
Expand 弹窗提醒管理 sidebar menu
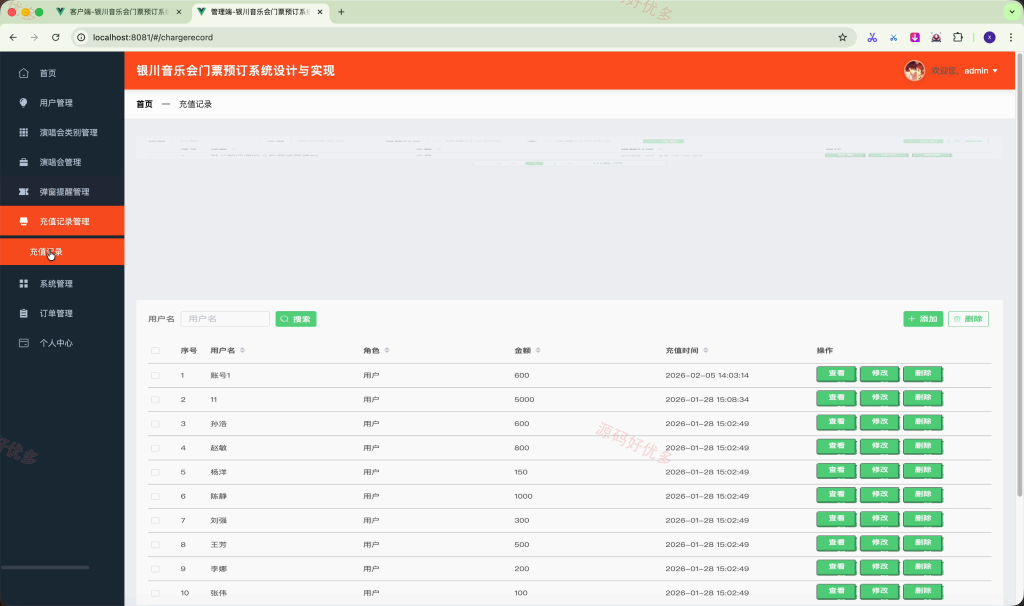(62, 191)
